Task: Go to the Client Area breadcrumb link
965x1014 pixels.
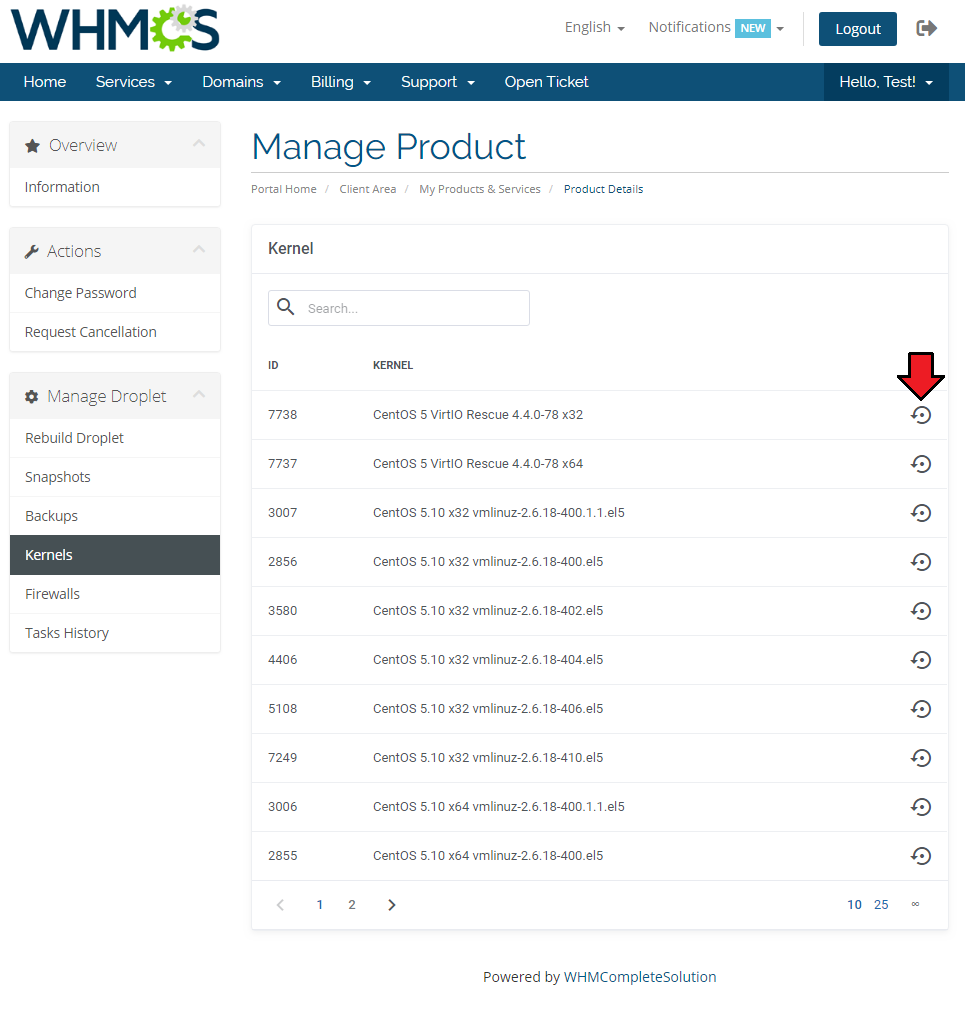Action: point(367,189)
